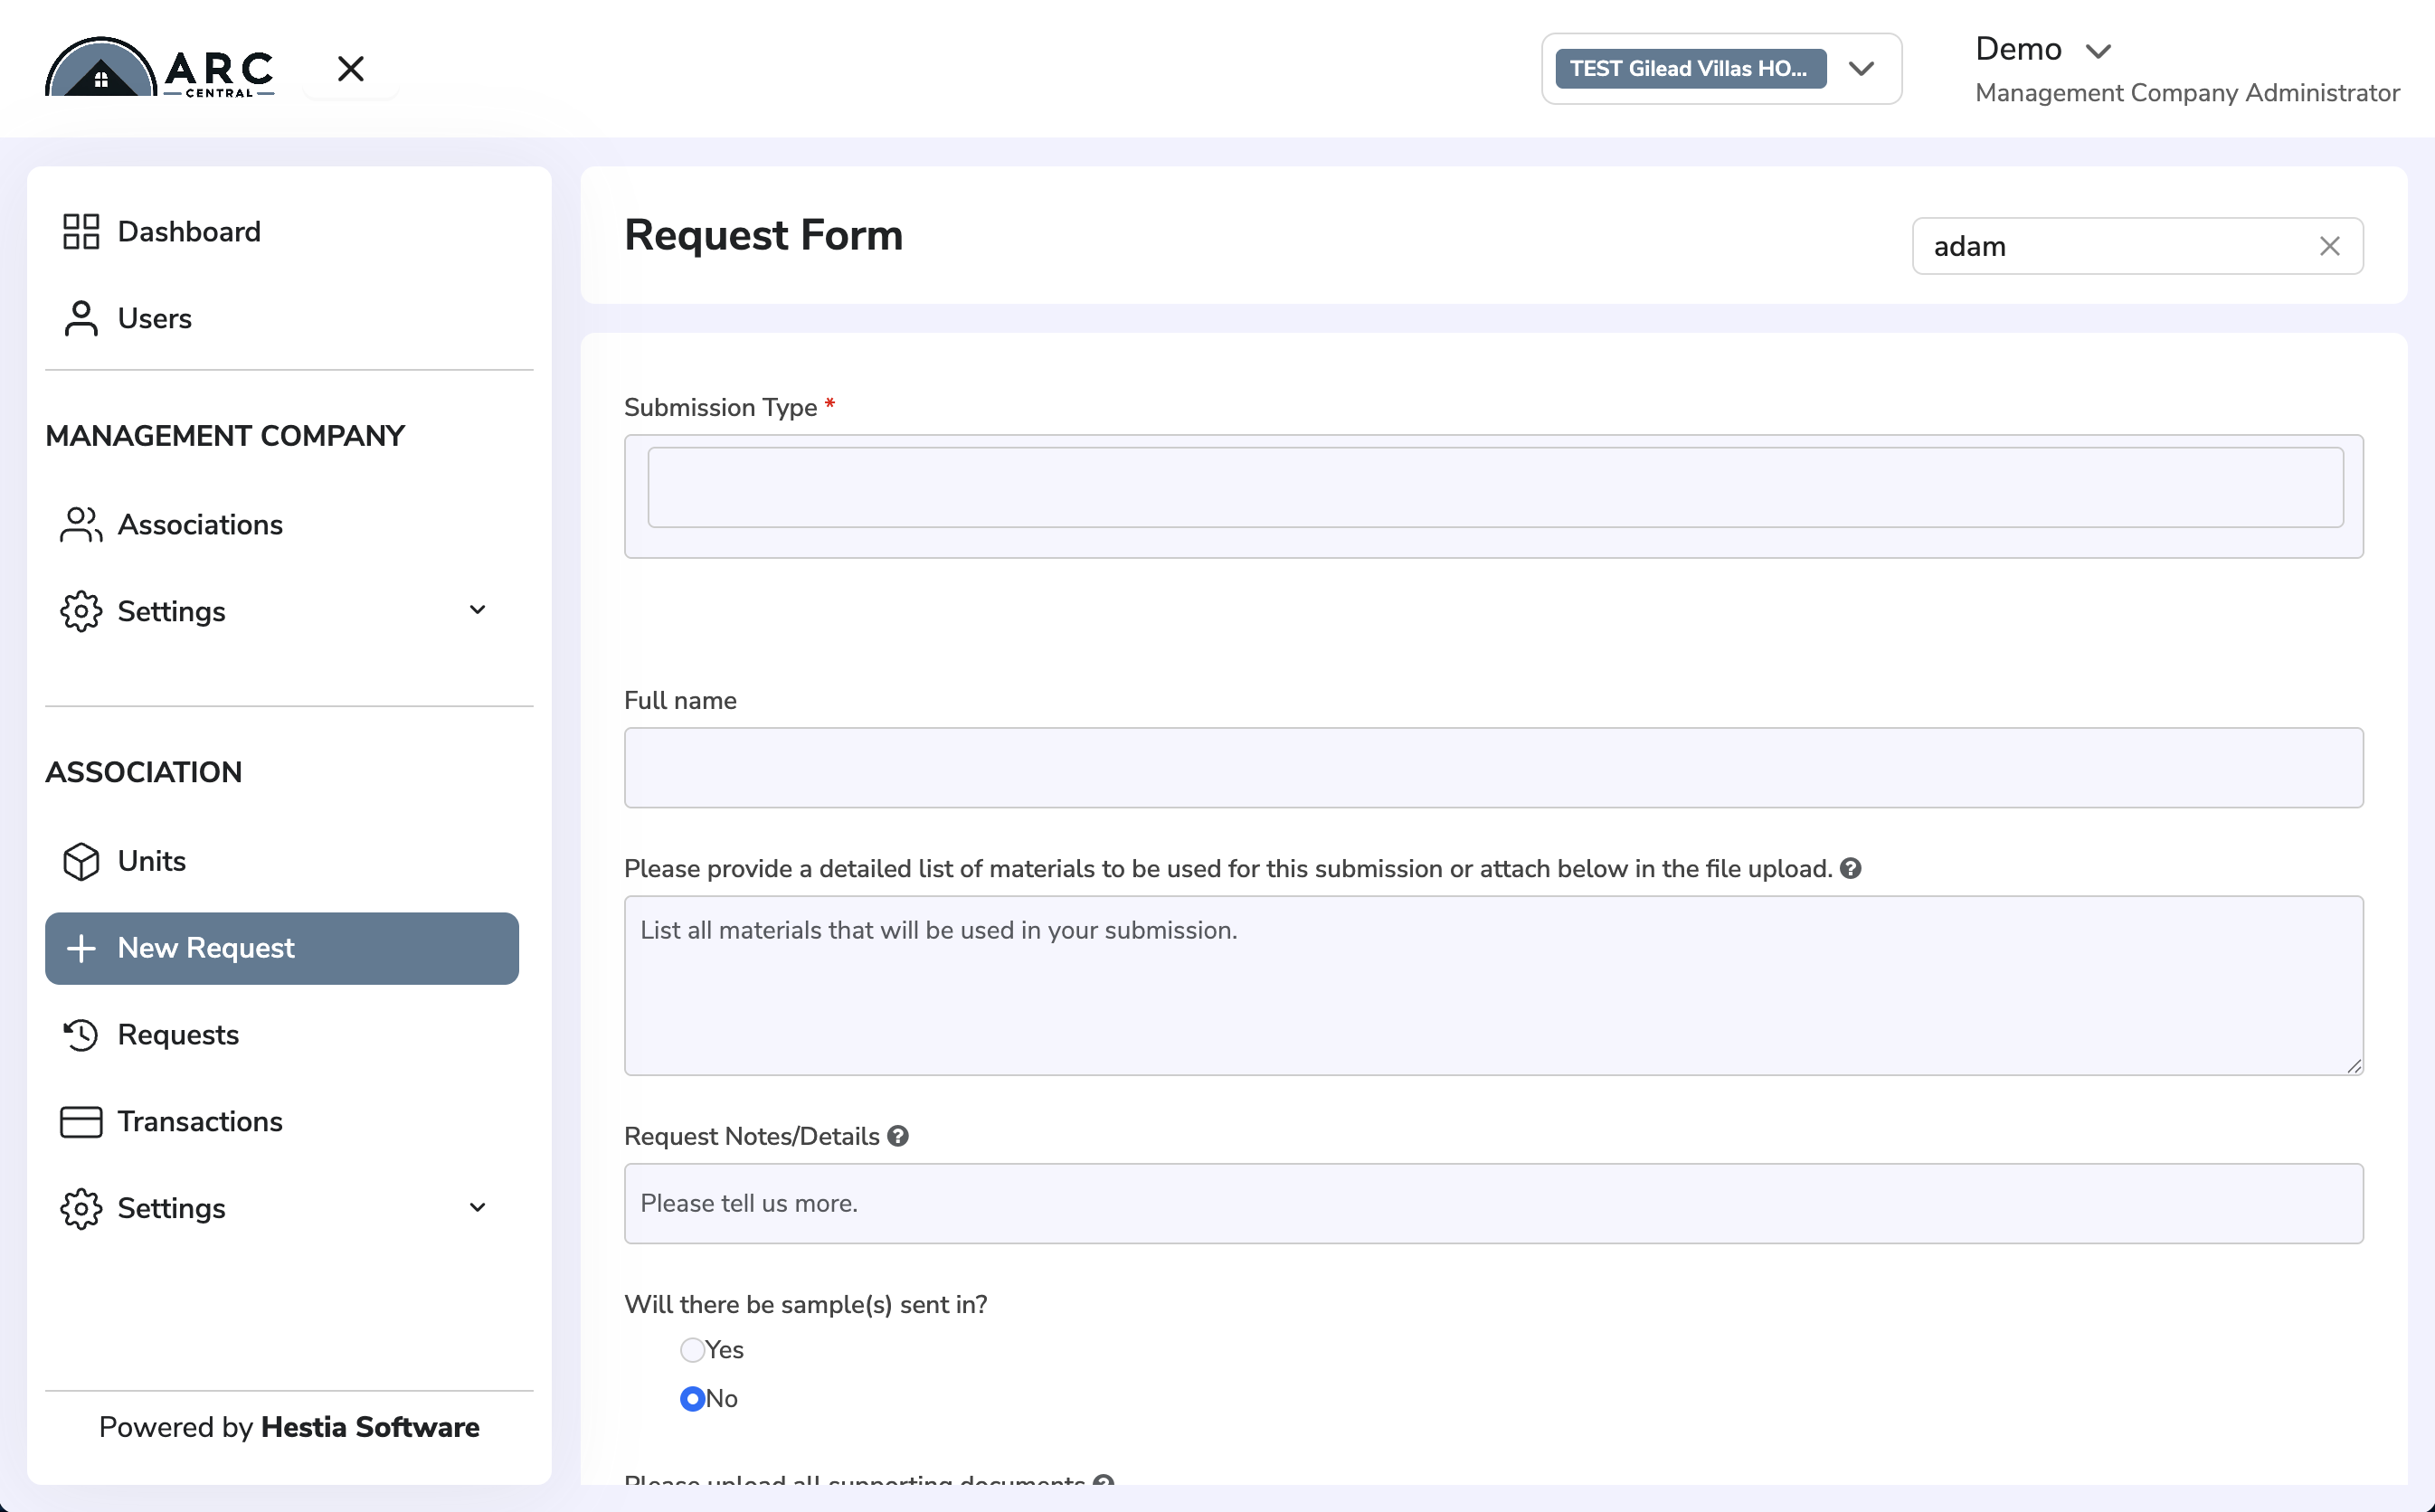Screen dimensions: 2435x1512
Task: Click the help icon beside Request Notes/Details
Action: 898,1136
